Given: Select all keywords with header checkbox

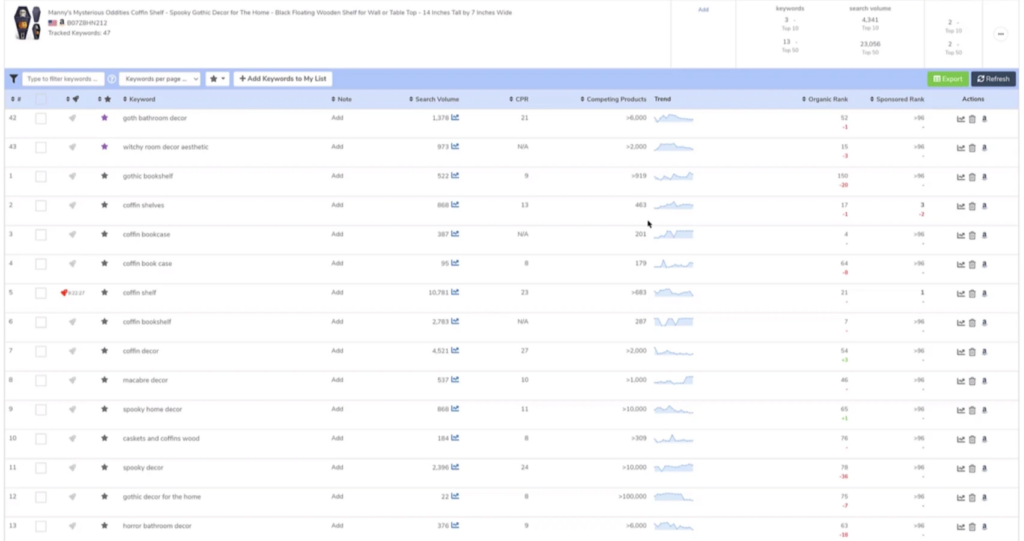Looking at the screenshot, I should [41, 99].
